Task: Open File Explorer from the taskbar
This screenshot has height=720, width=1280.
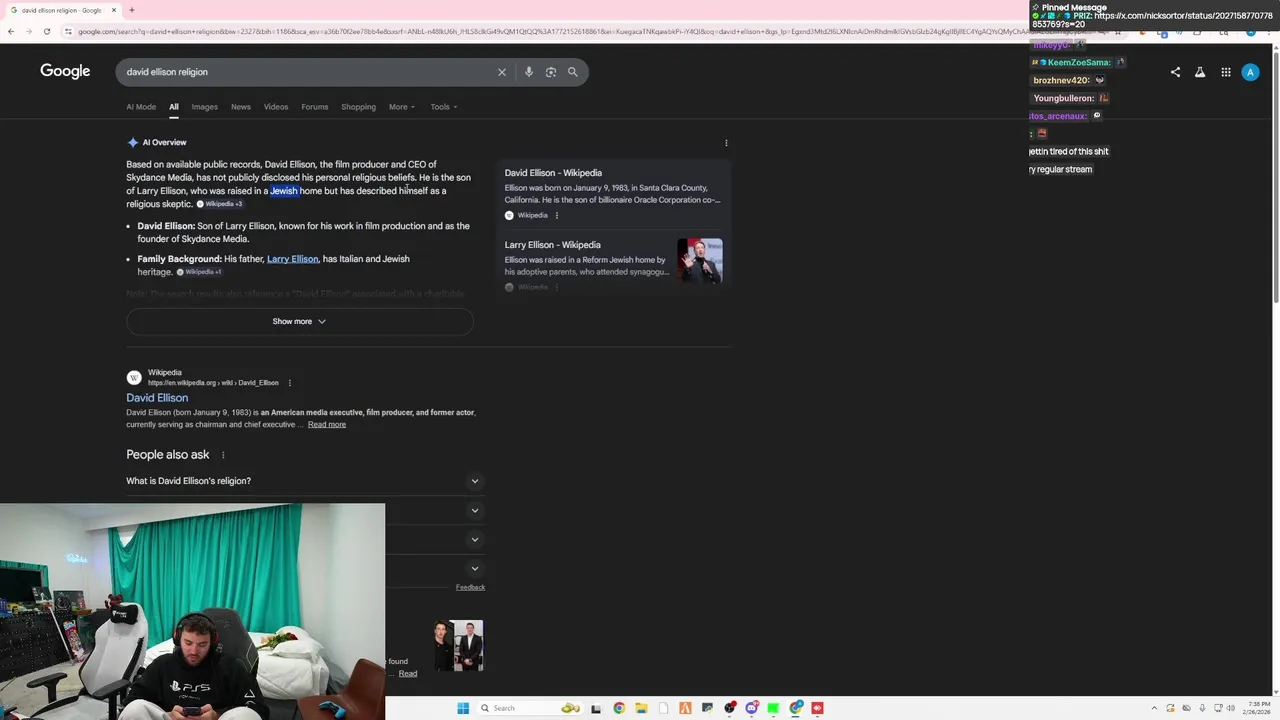Action: [641, 708]
